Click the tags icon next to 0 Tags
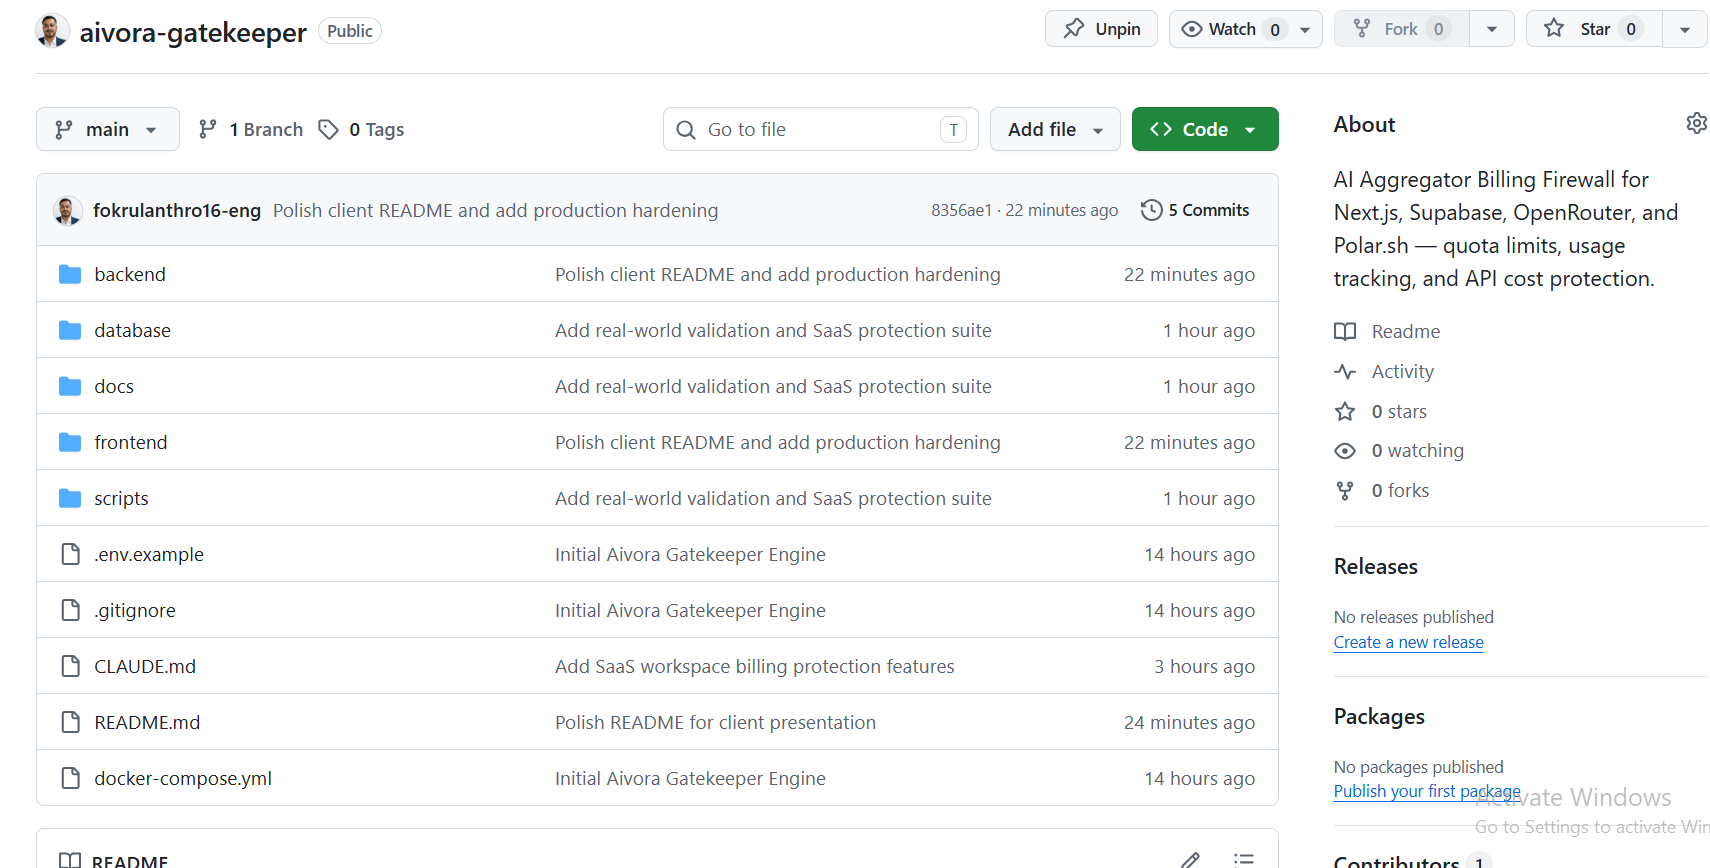 tap(328, 129)
